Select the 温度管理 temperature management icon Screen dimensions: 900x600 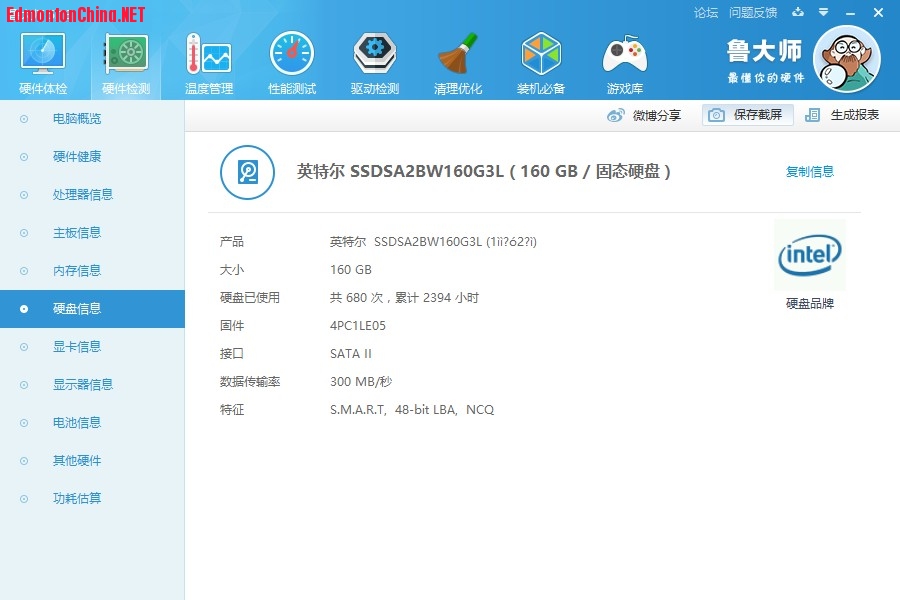coord(208,60)
